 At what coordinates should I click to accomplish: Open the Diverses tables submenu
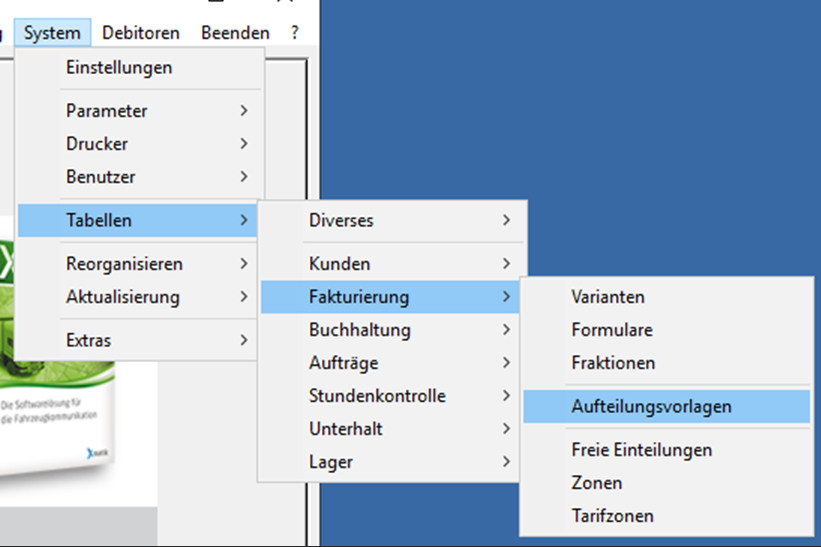[x=342, y=220]
